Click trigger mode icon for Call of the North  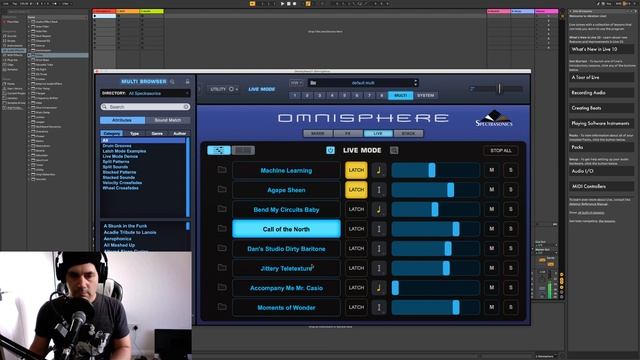[379, 229]
